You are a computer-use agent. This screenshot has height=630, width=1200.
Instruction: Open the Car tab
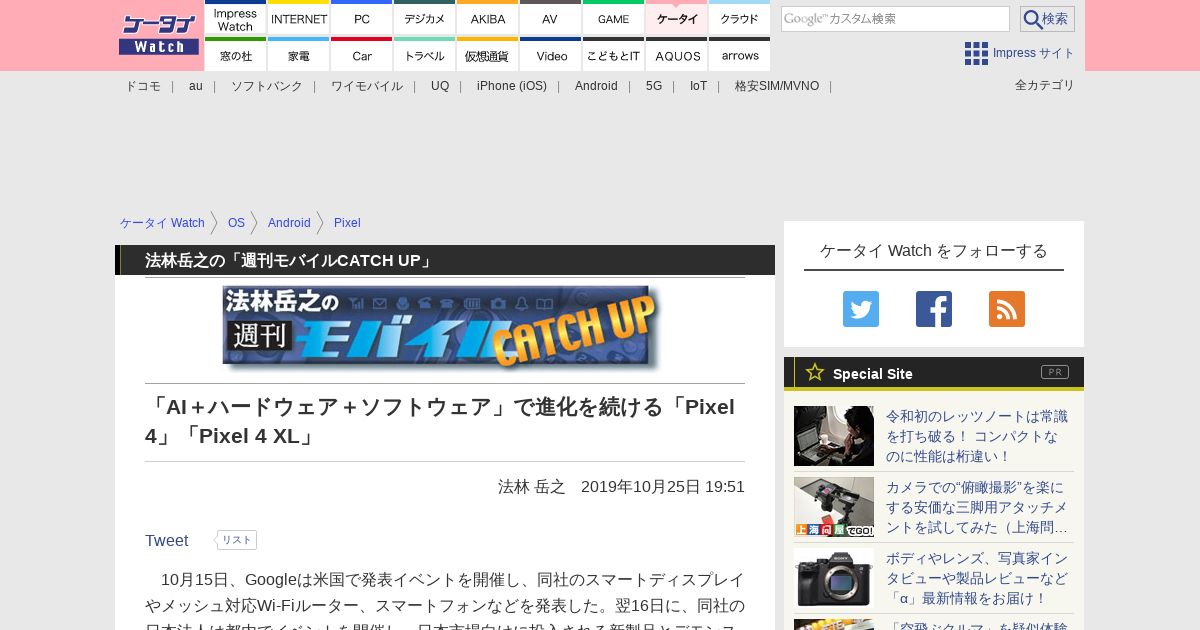(x=362, y=55)
